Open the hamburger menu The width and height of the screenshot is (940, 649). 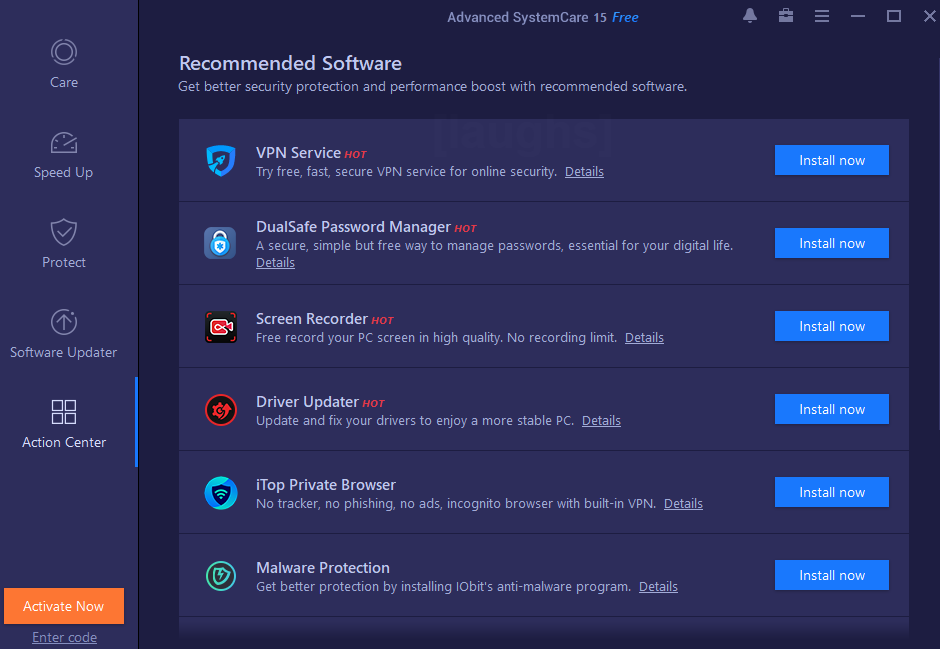(x=822, y=16)
